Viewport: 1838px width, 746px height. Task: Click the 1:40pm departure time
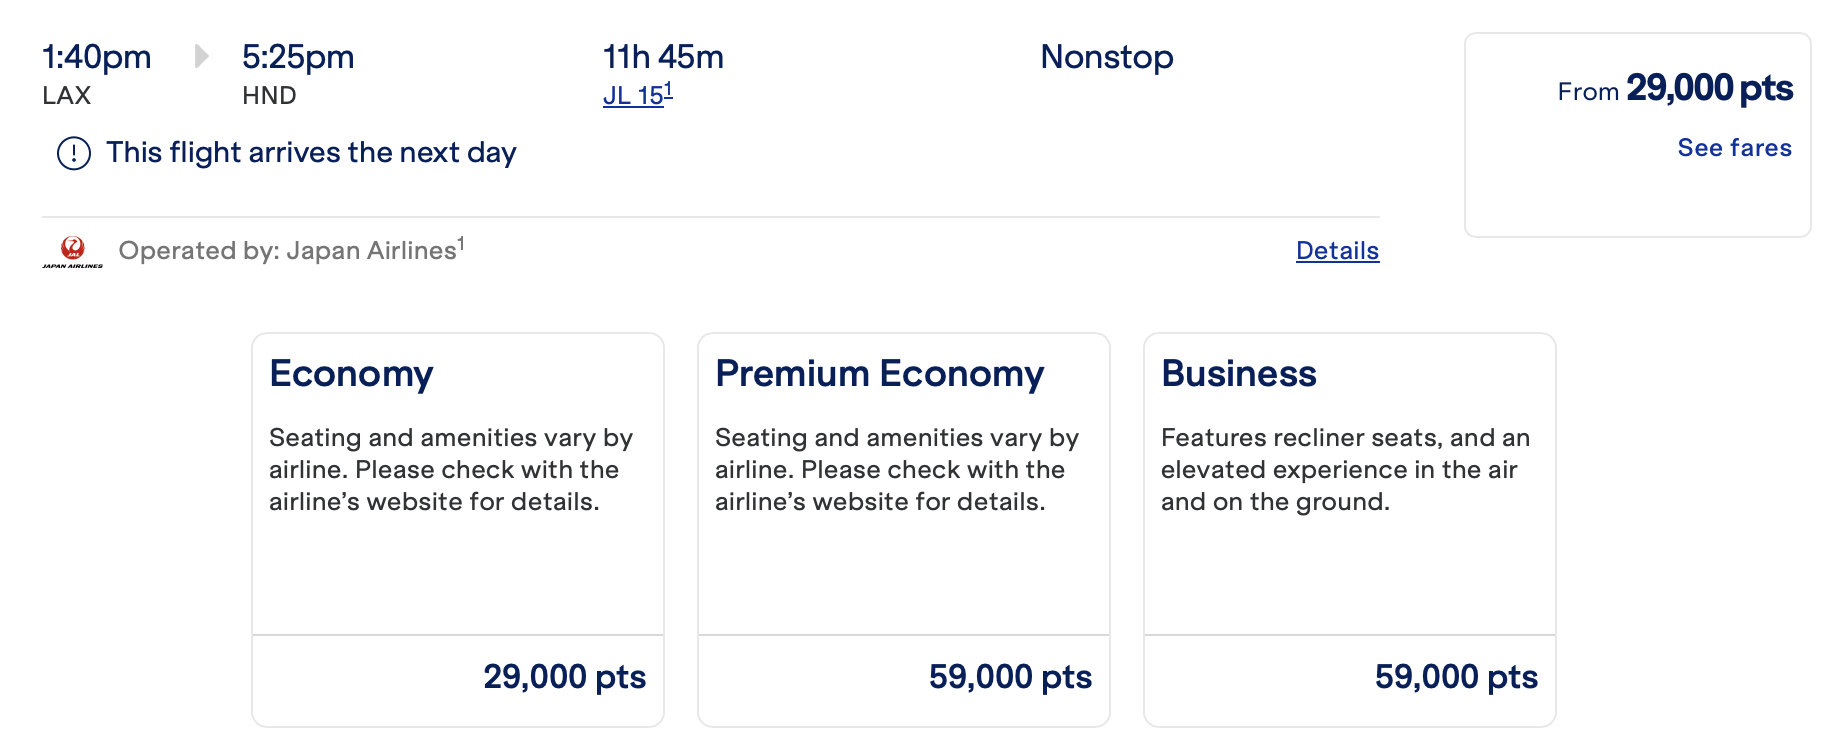tap(96, 57)
